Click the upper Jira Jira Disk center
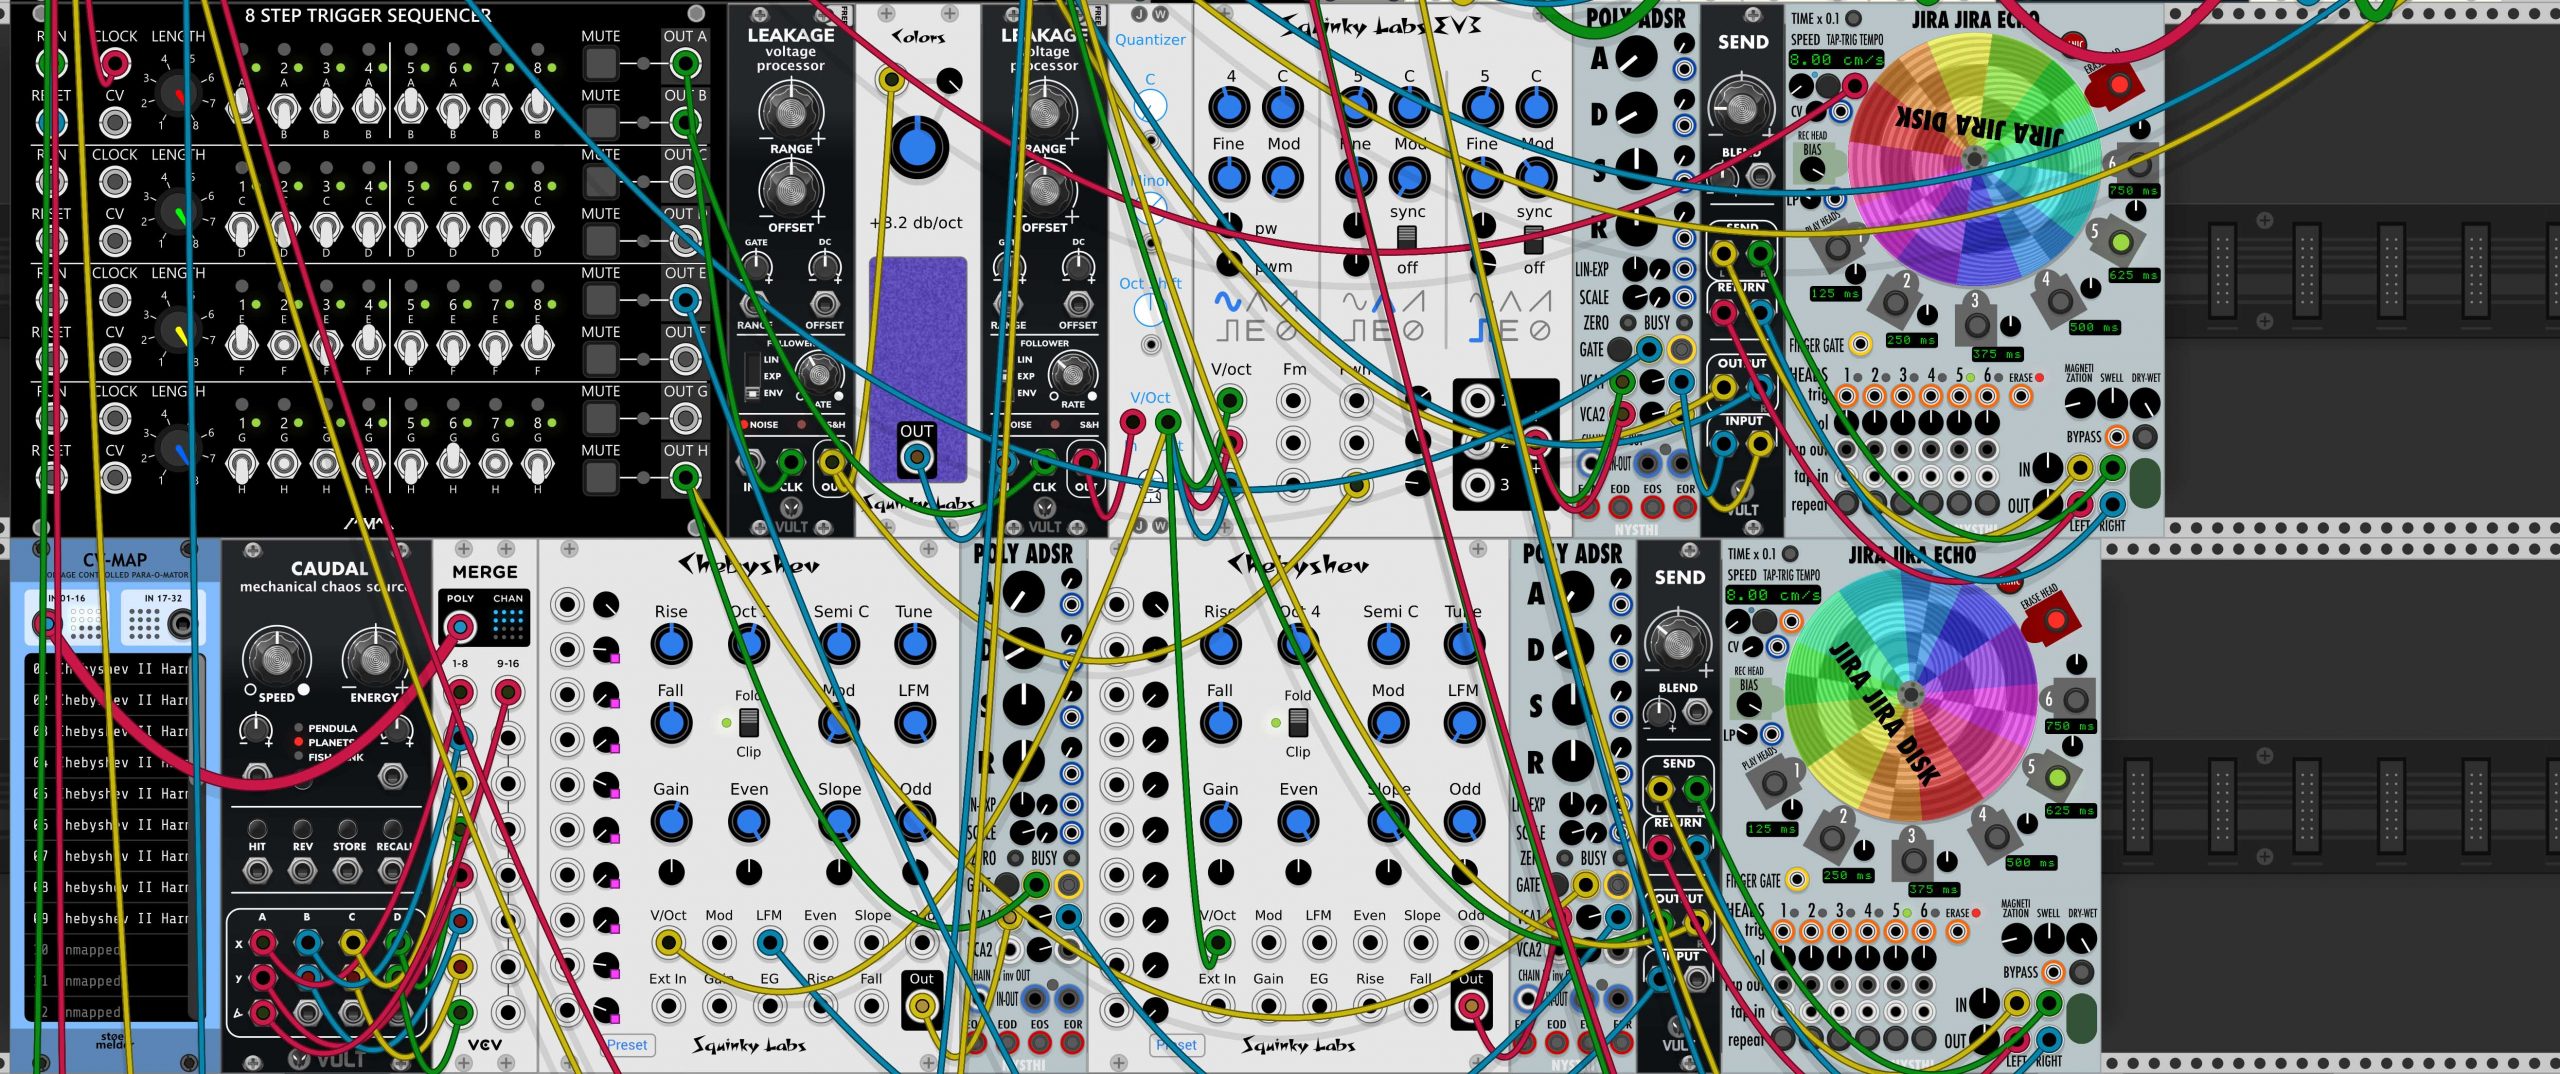The height and width of the screenshot is (1074, 2560). [1974, 158]
